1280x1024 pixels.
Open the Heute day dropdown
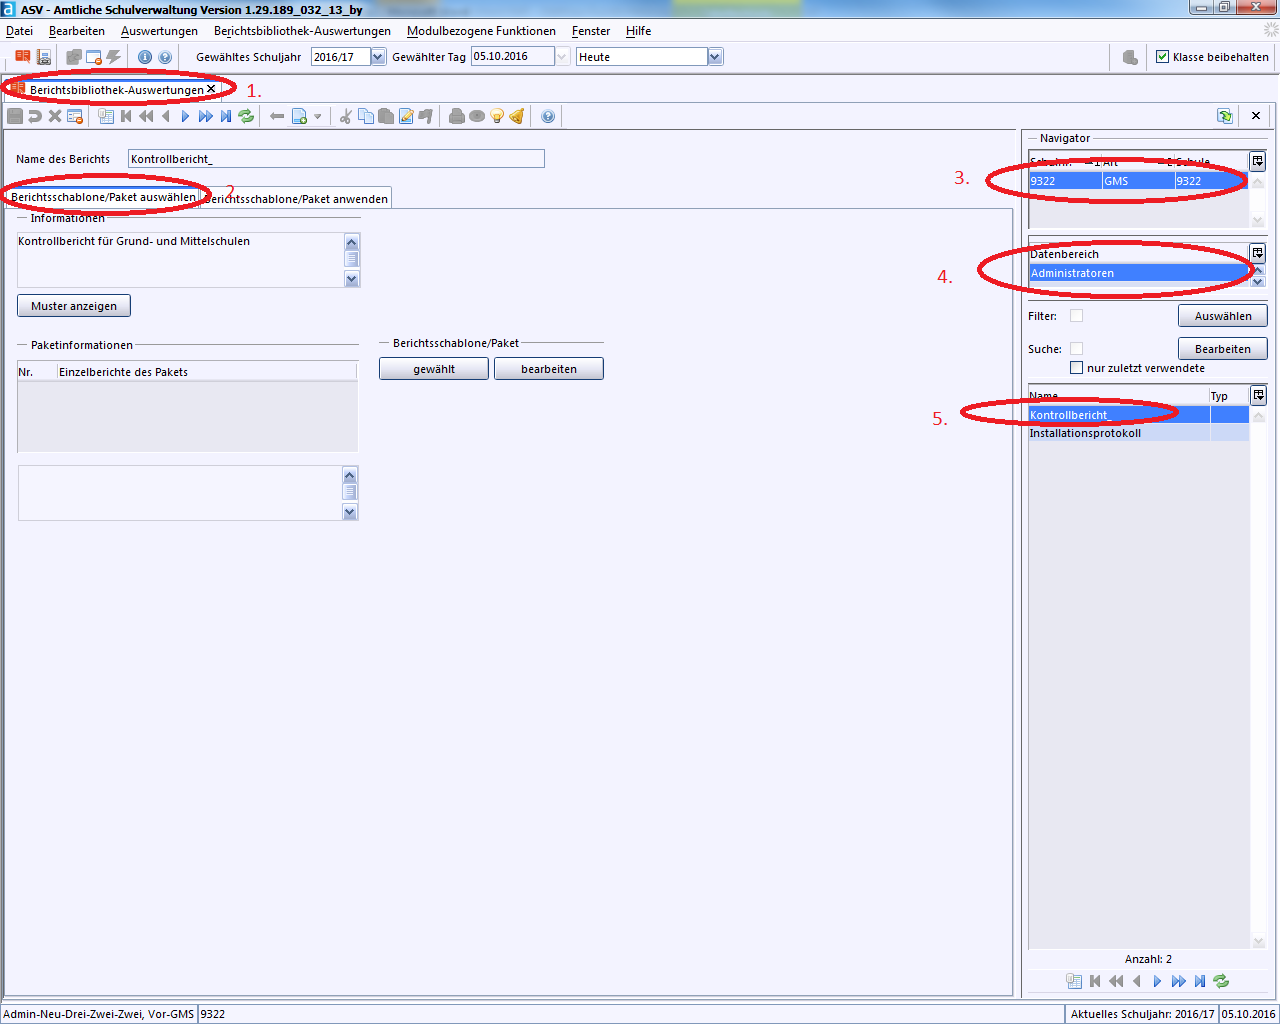point(715,57)
